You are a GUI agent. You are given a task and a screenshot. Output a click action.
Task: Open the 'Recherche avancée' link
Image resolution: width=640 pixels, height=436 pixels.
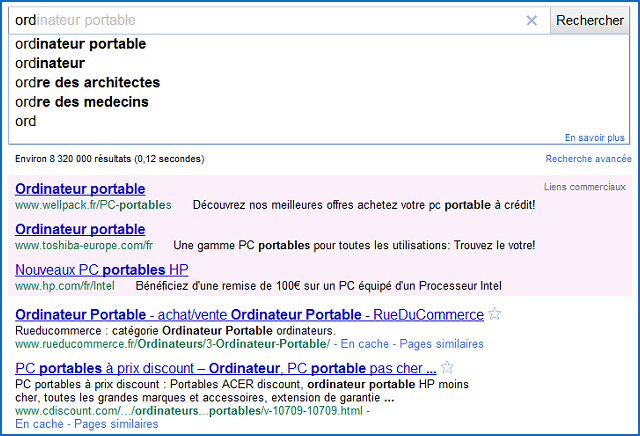[588, 159]
